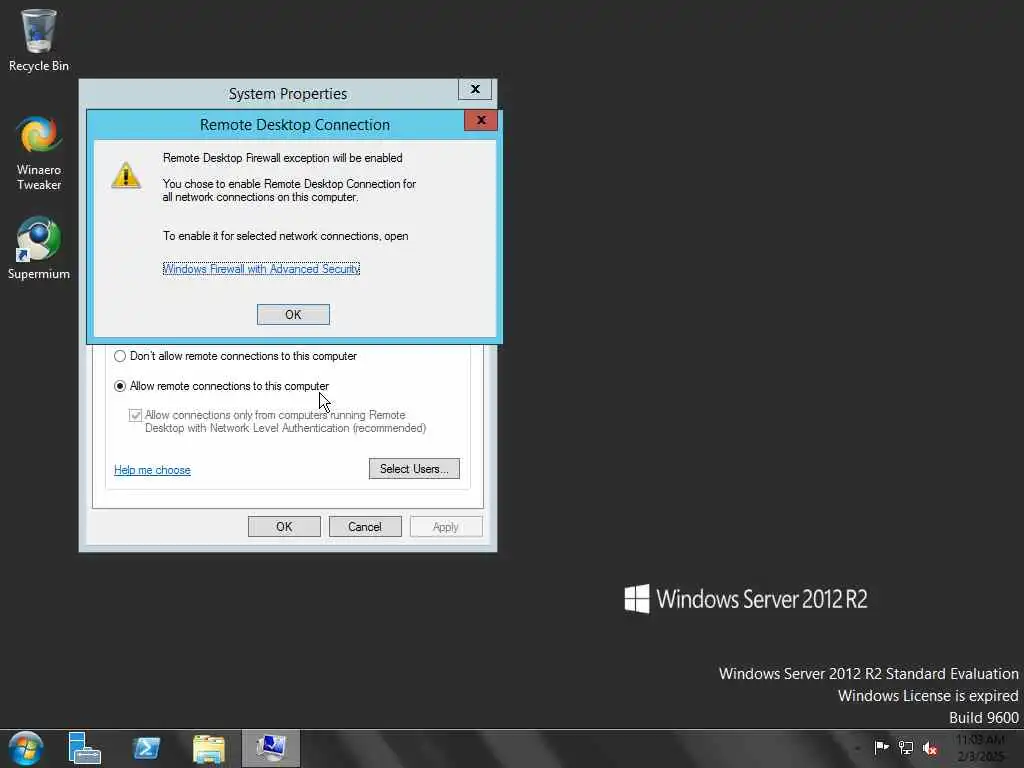Select the Winaero Tweaker desktop icon
Image resolution: width=1024 pixels, height=768 pixels.
[39, 153]
